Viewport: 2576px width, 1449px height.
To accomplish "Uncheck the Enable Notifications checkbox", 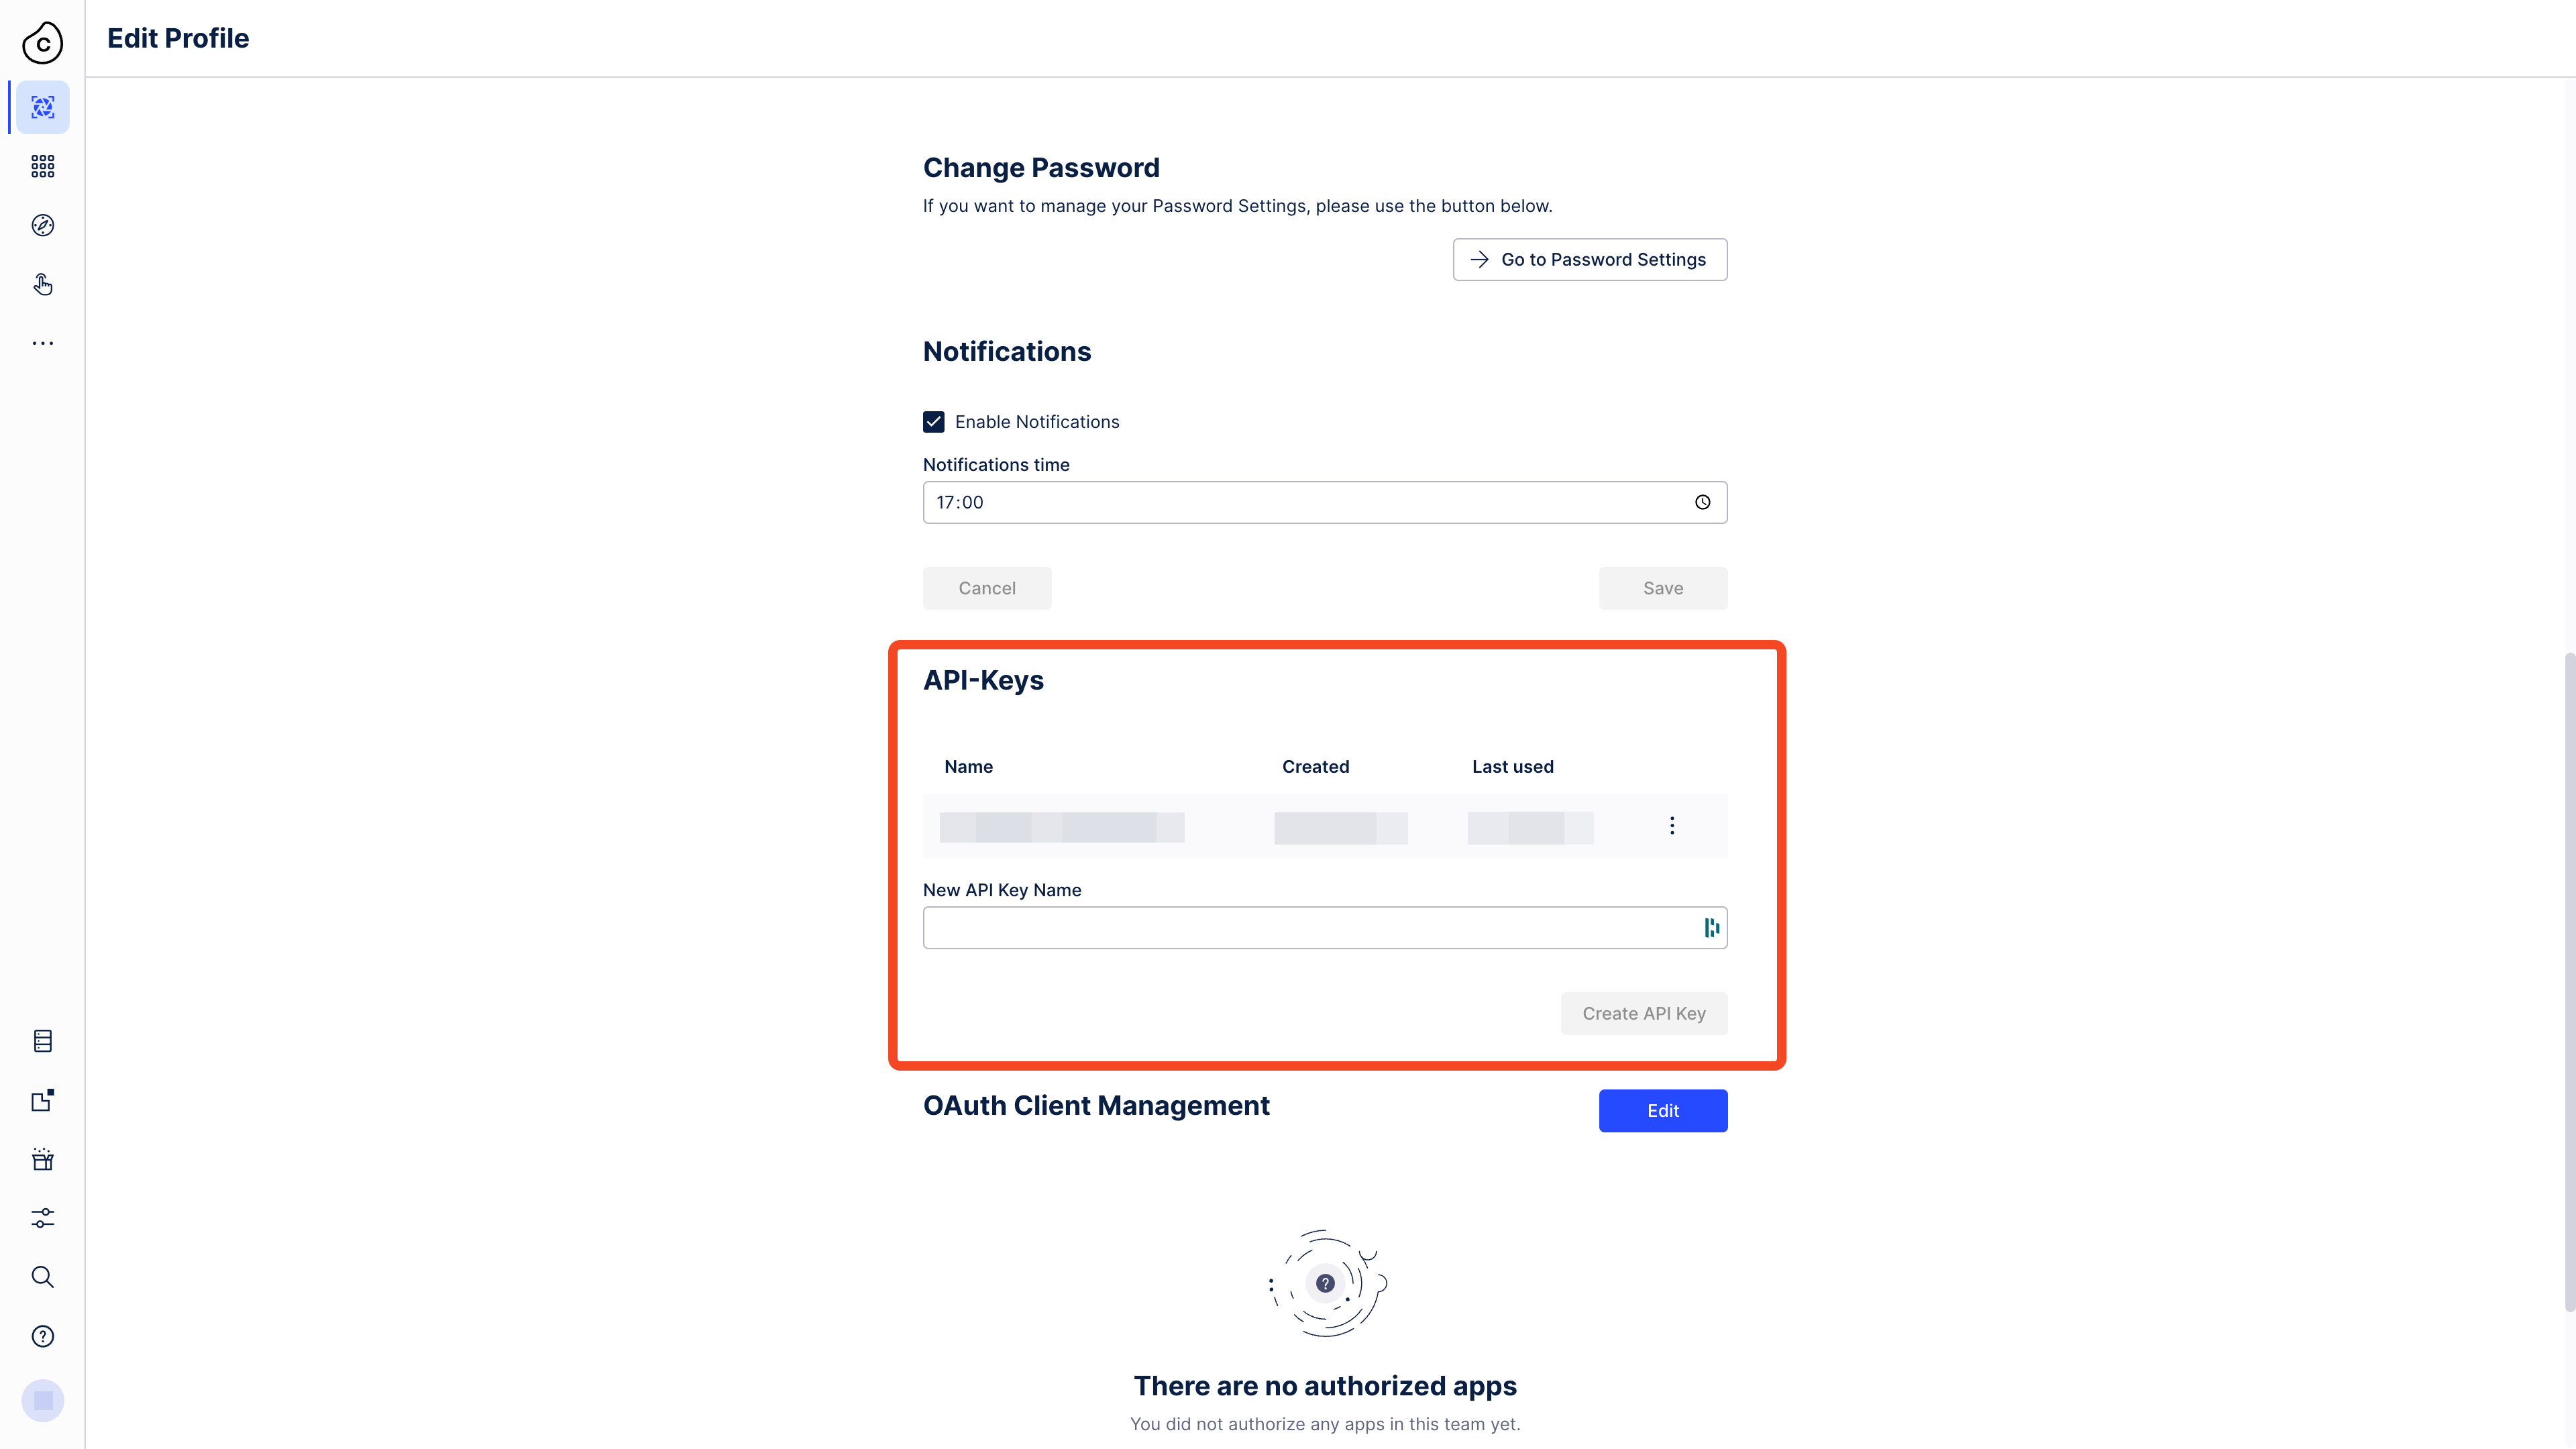I will click(x=933, y=422).
